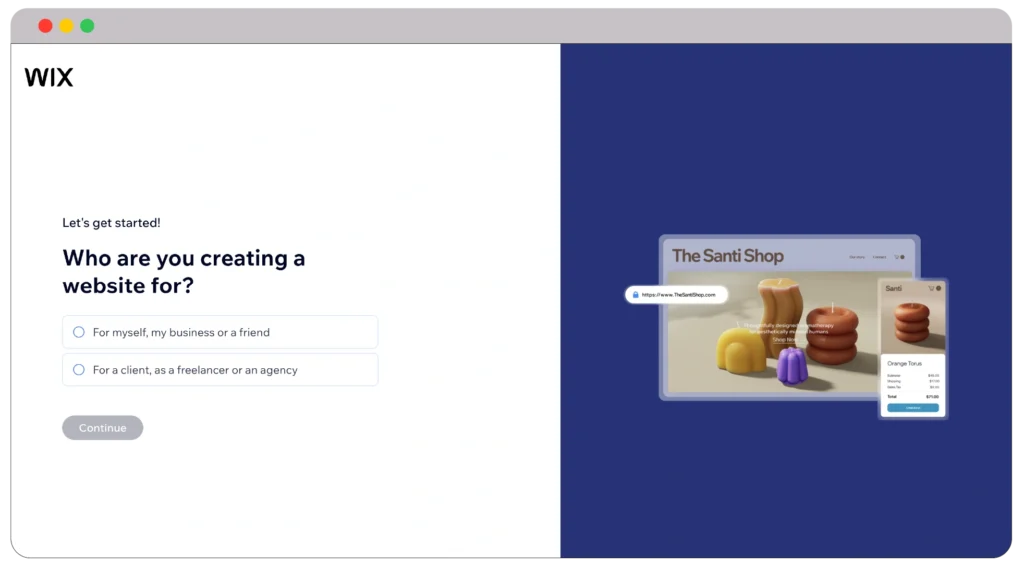Click the red close window button
Screen dimensions: 1024x567
coord(45,26)
